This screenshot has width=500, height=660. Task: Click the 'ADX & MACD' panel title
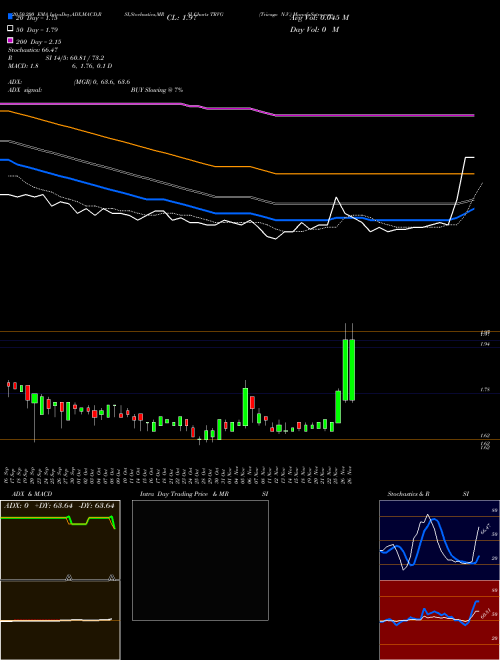tap(32, 494)
